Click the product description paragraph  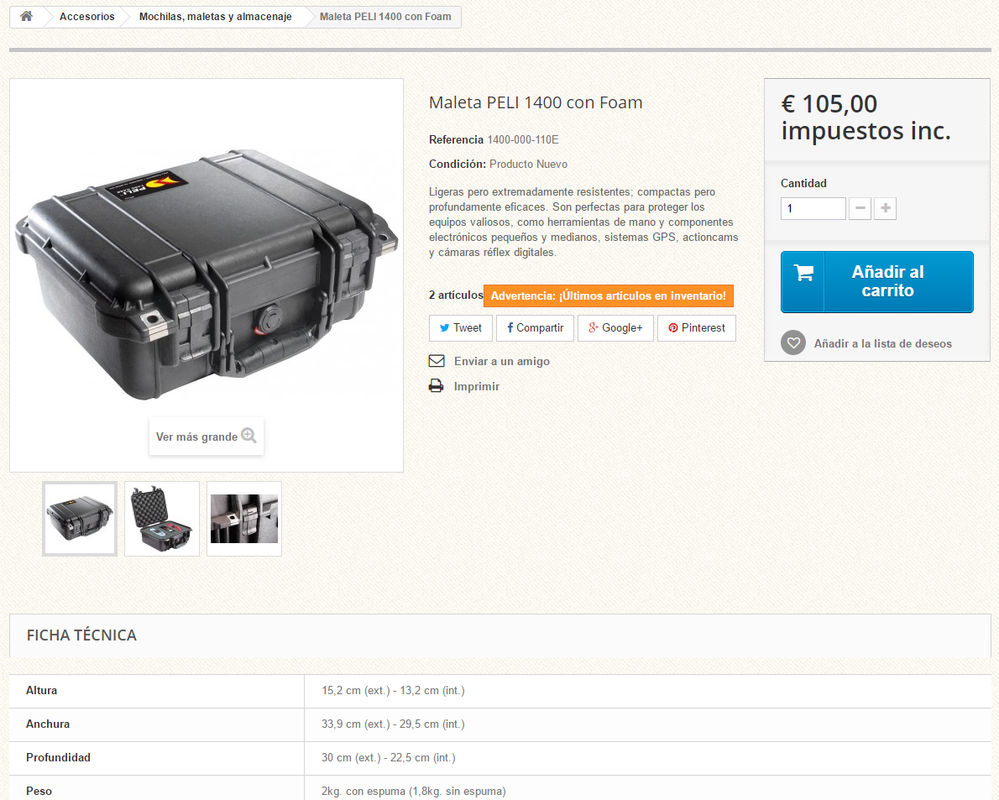pyautogui.click(x=584, y=222)
